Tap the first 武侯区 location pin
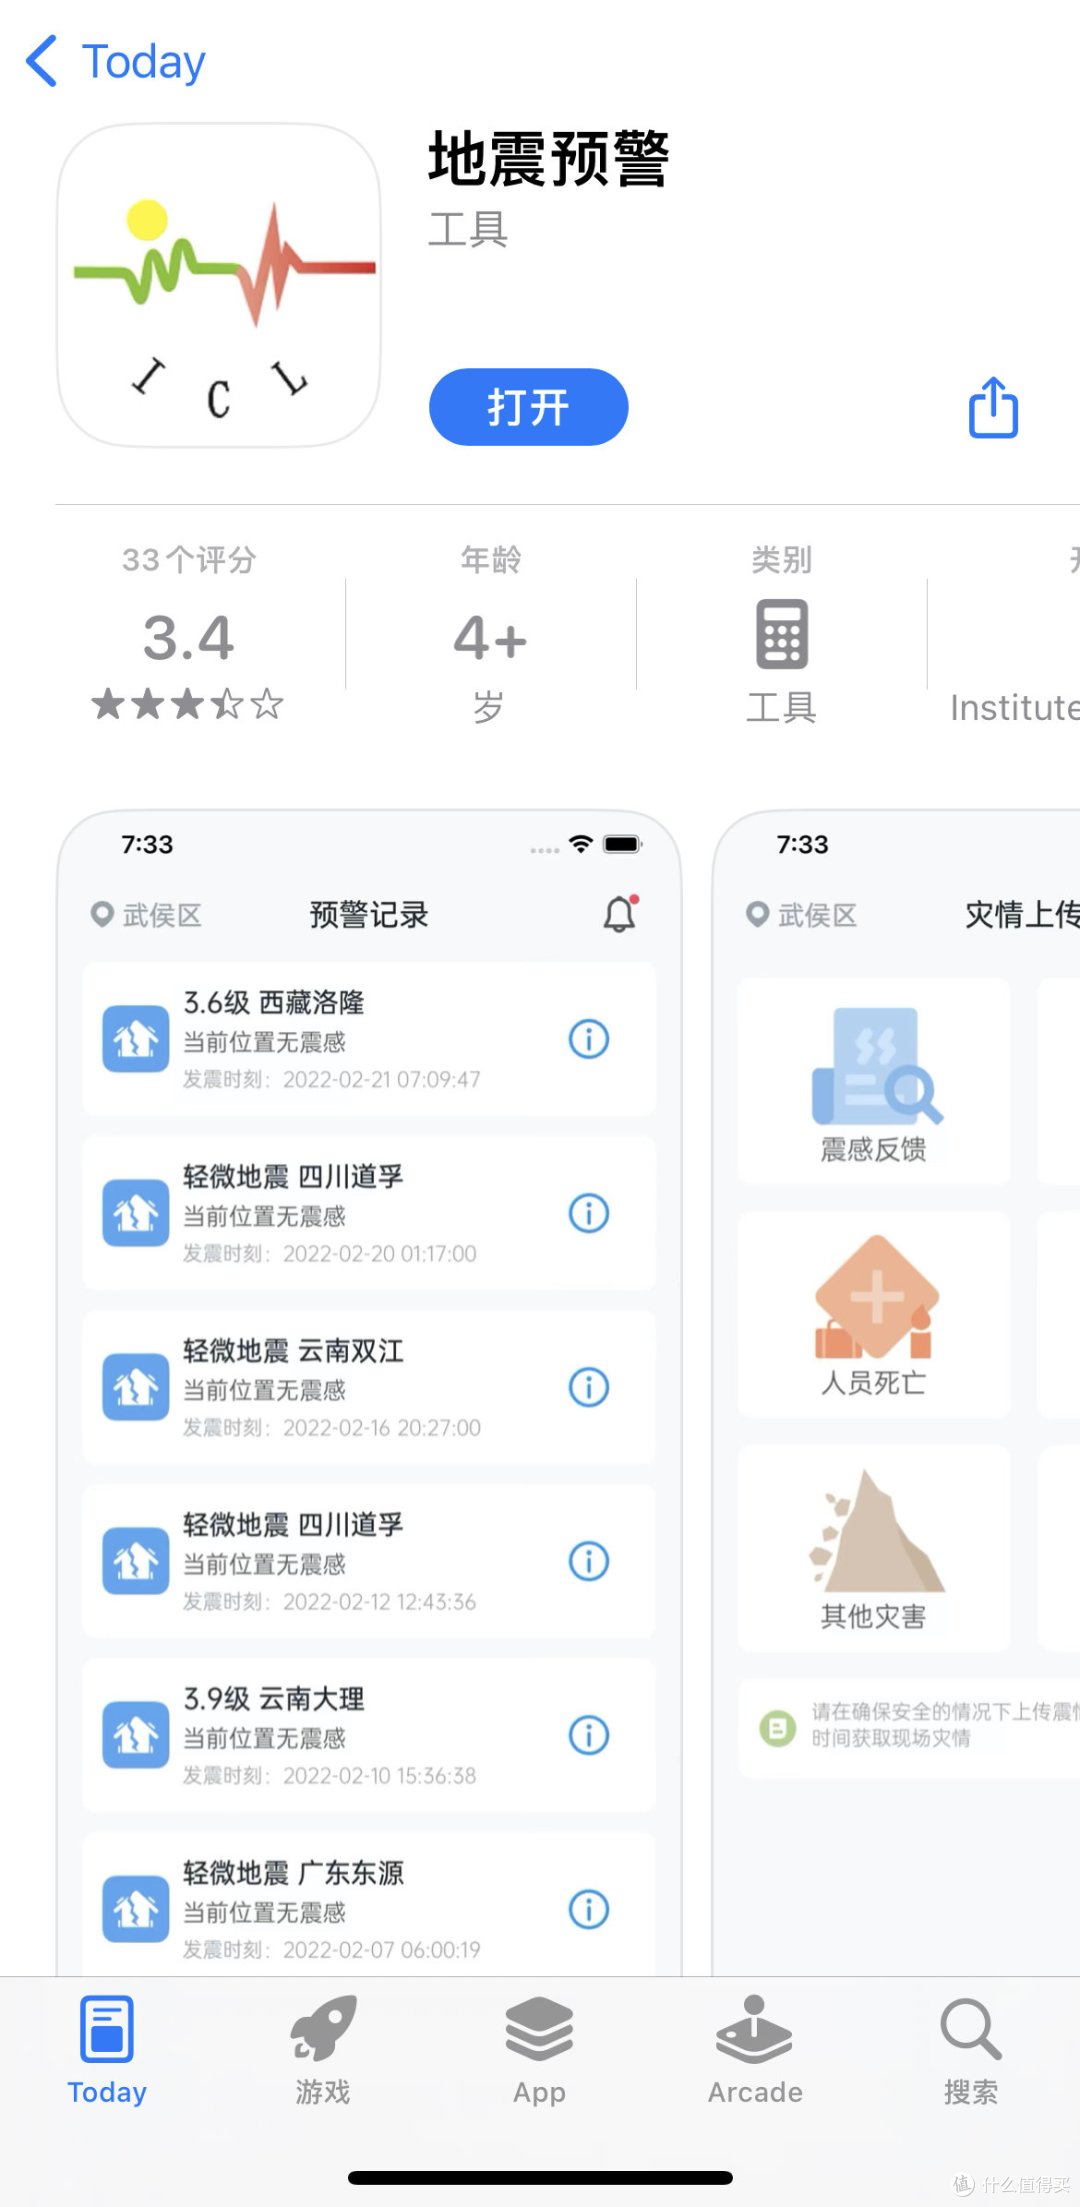Viewport: 1080px width, 2207px height. coord(102,914)
